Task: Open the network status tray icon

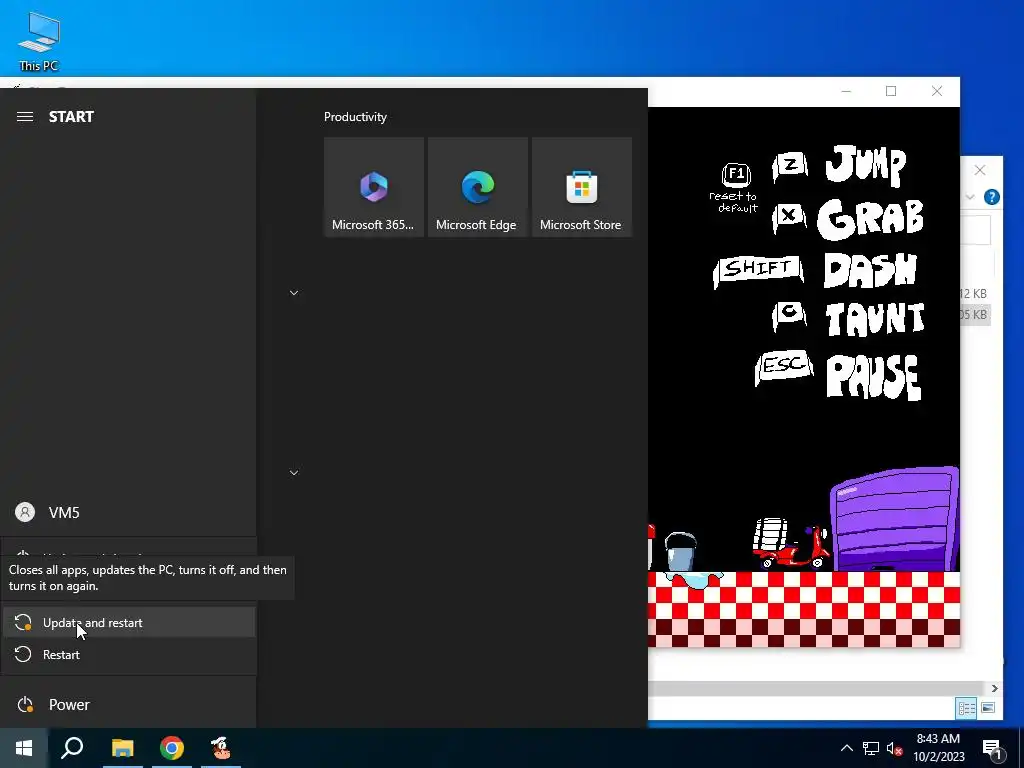Action: (x=871, y=748)
